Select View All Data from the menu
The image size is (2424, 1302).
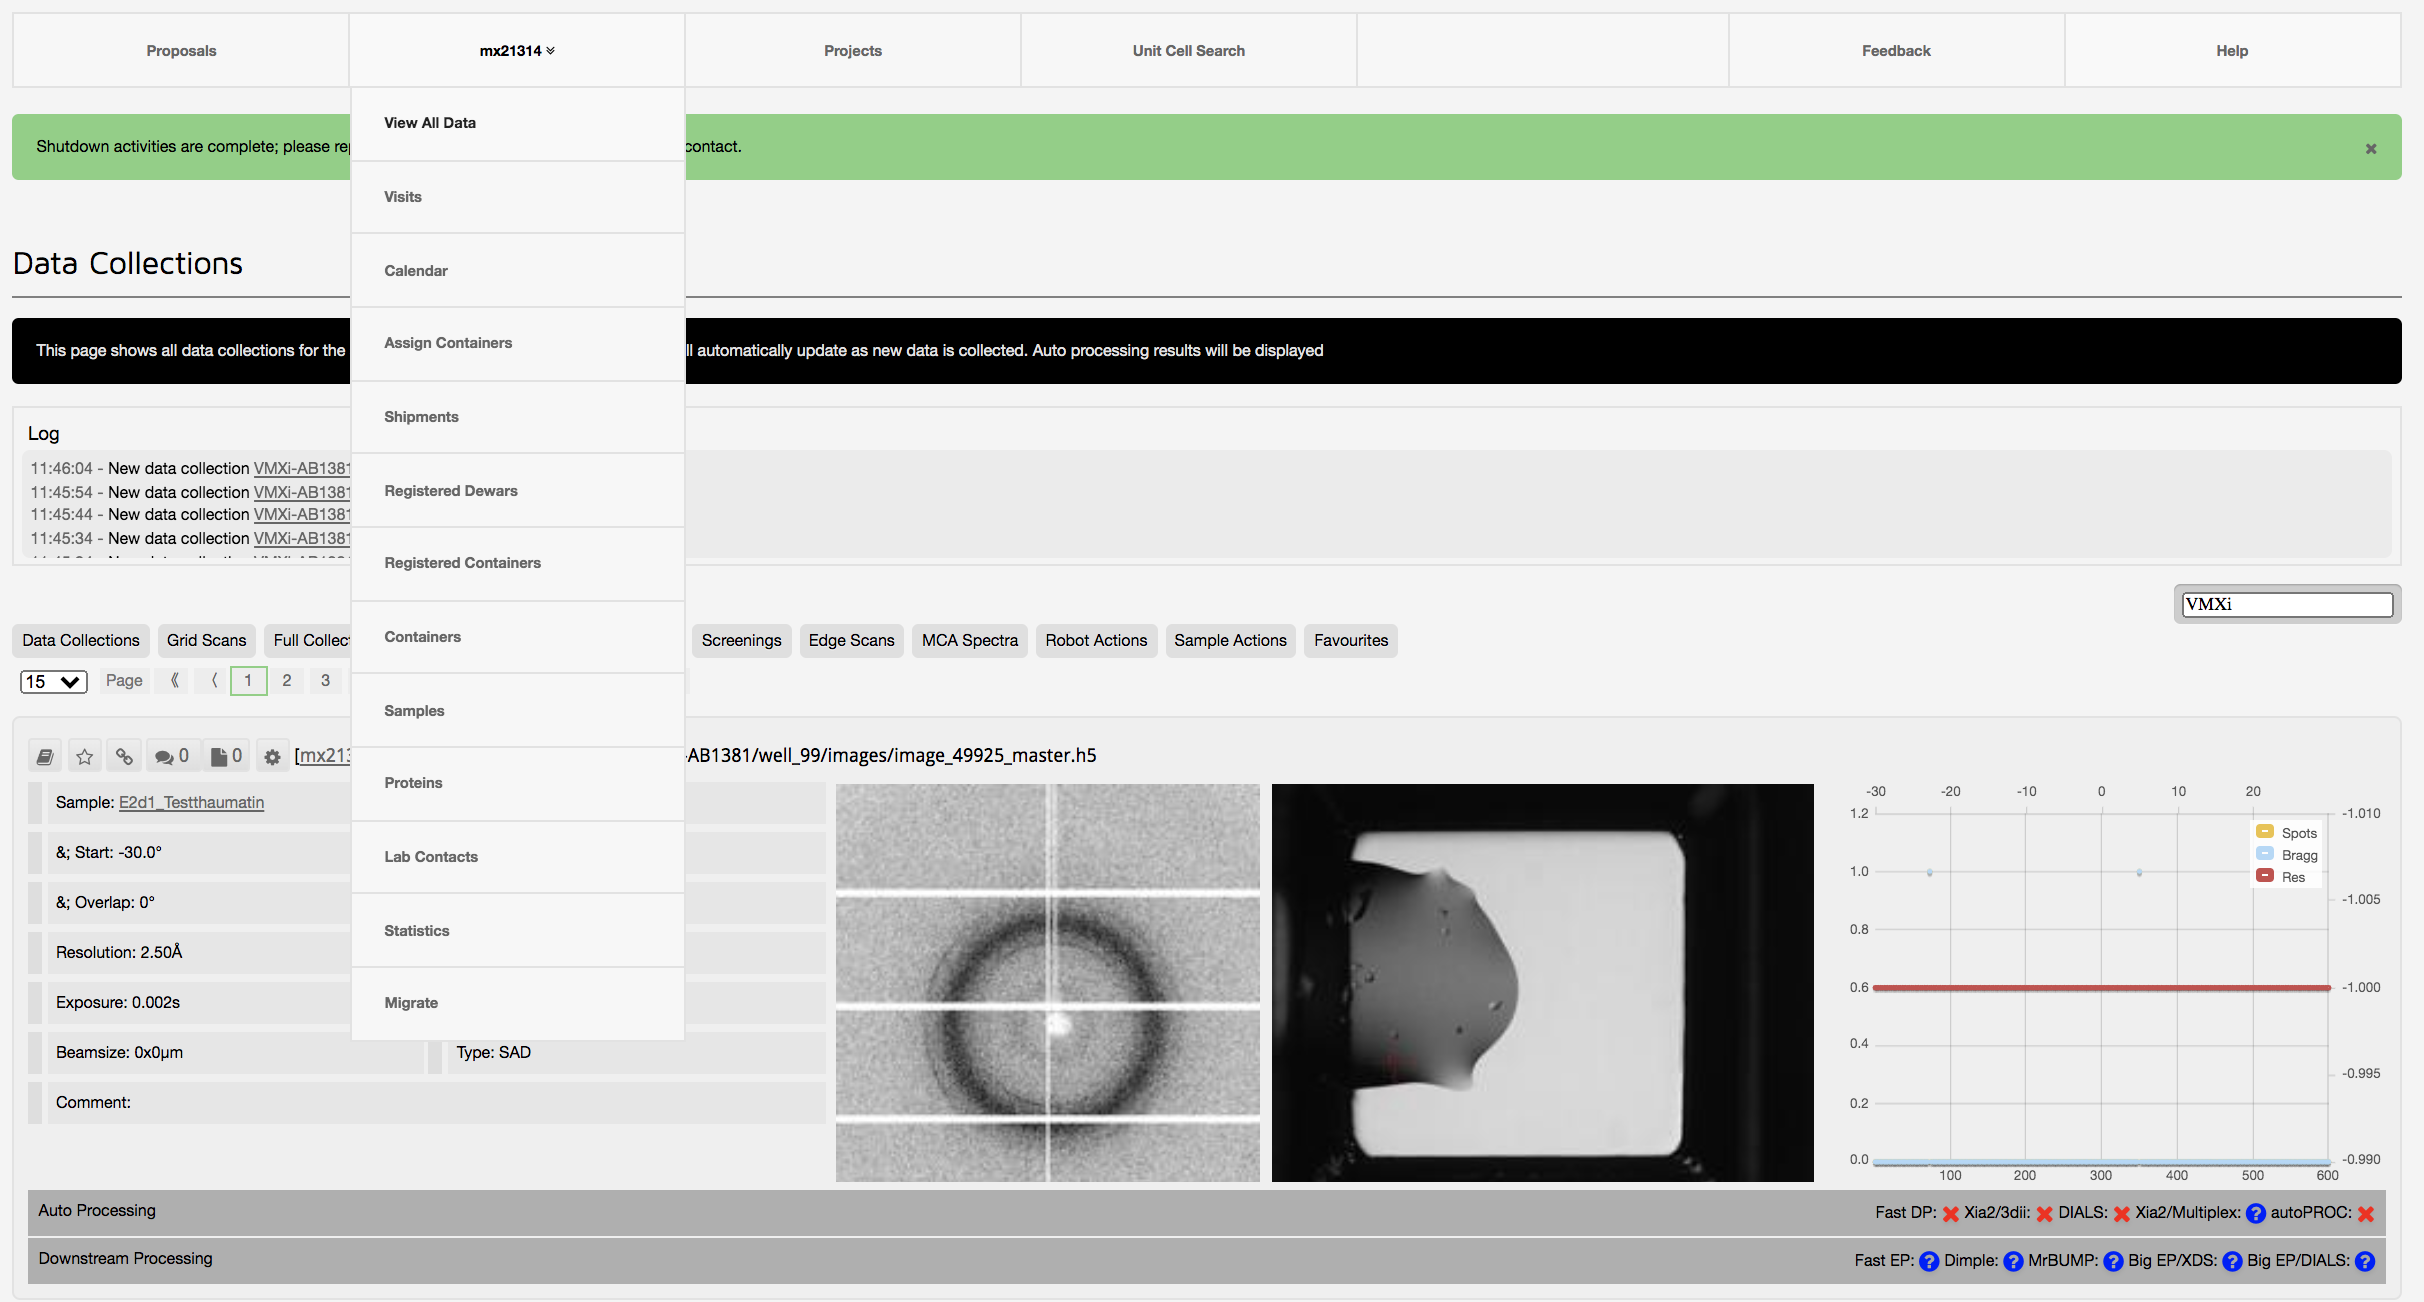pos(430,122)
